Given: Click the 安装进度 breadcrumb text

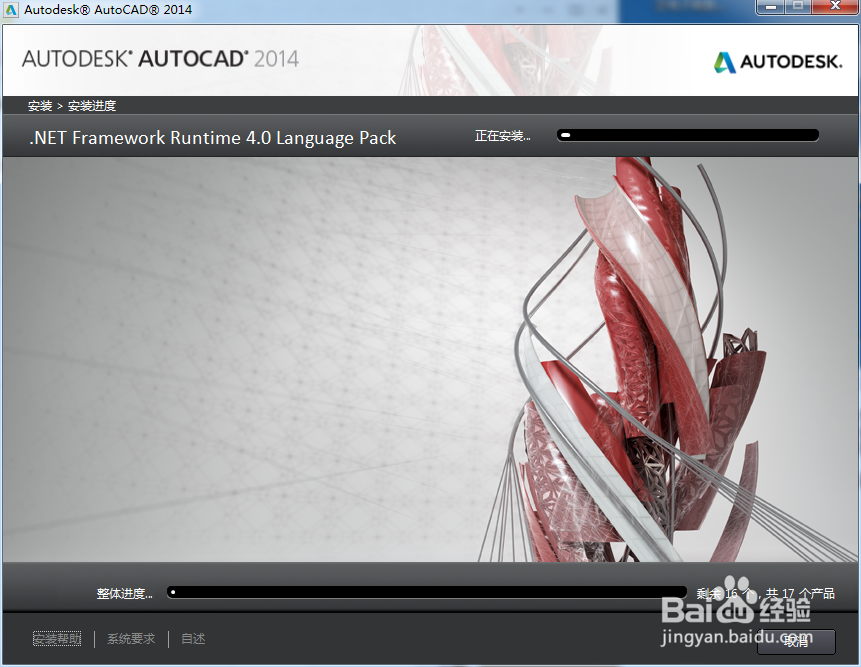Looking at the screenshot, I should 92,105.
